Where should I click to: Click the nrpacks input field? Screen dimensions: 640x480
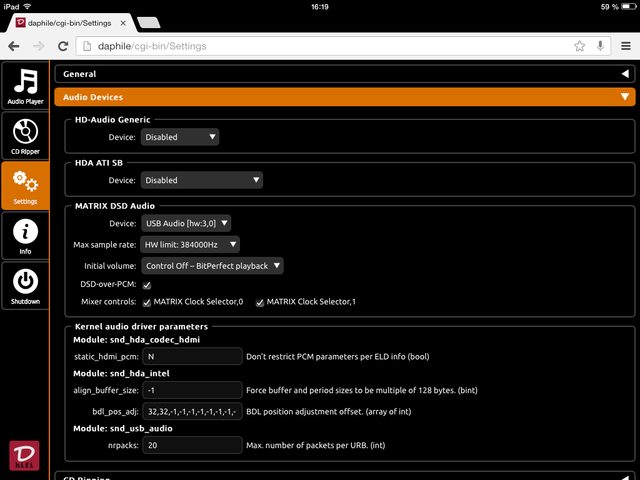[192, 445]
